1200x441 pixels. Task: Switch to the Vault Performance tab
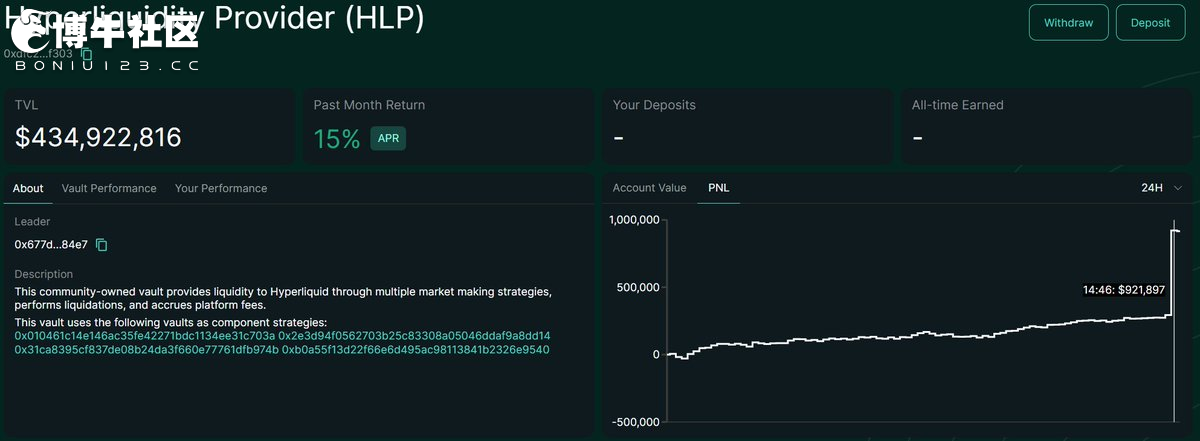[109, 188]
